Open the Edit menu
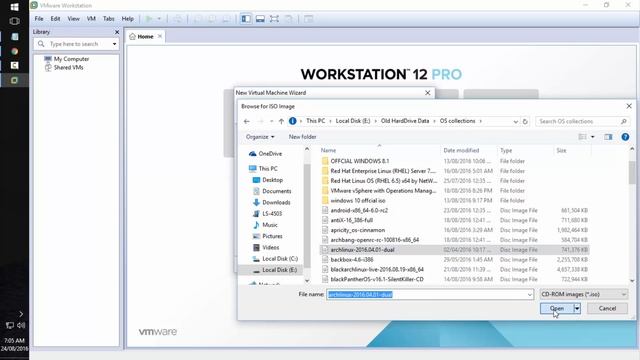Viewport: 640px width, 360px height. 55,19
